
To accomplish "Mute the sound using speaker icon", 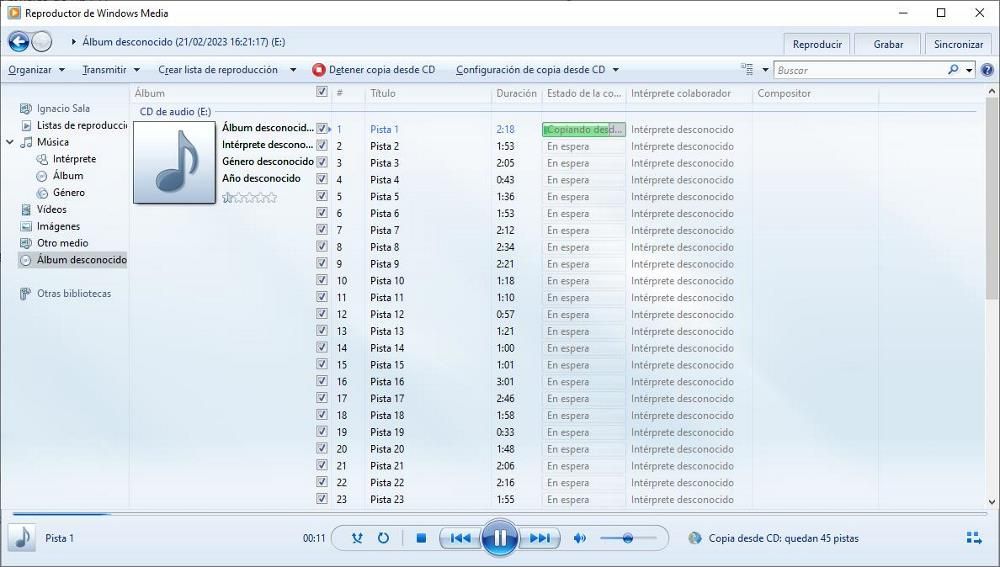I will click(580, 538).
